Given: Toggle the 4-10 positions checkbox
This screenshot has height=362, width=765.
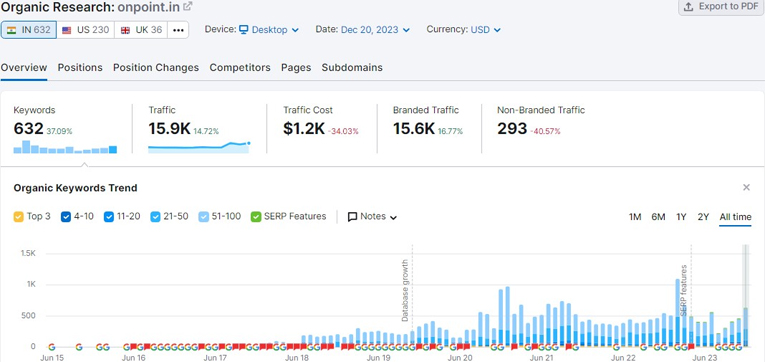Looking at the screenshot, I should pyautogui.click(x=66, y=217).
